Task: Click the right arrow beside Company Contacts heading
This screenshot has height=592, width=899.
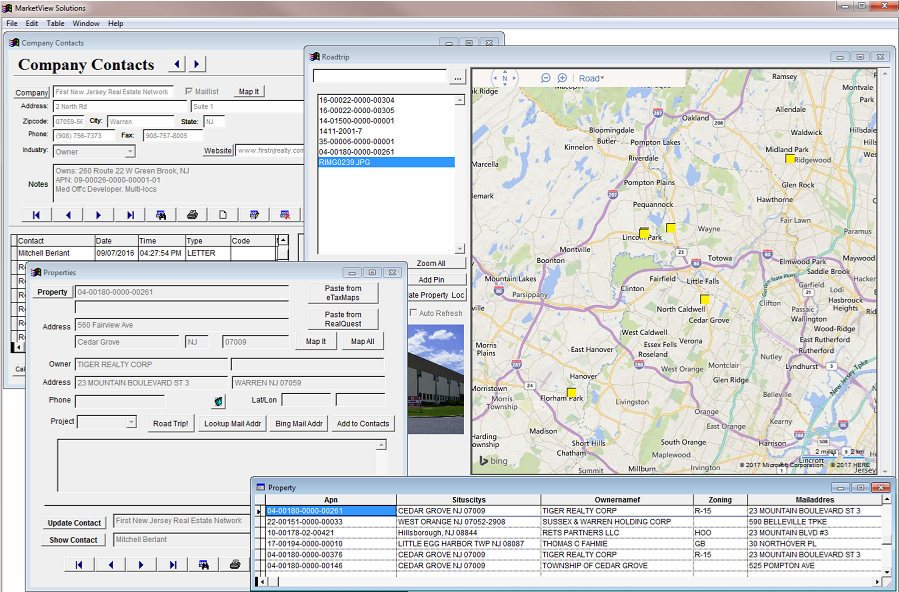Action: pos(197,64)
